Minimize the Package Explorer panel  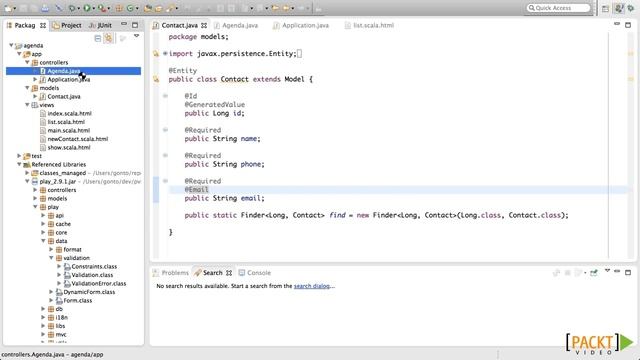click(x=124, y=24)
